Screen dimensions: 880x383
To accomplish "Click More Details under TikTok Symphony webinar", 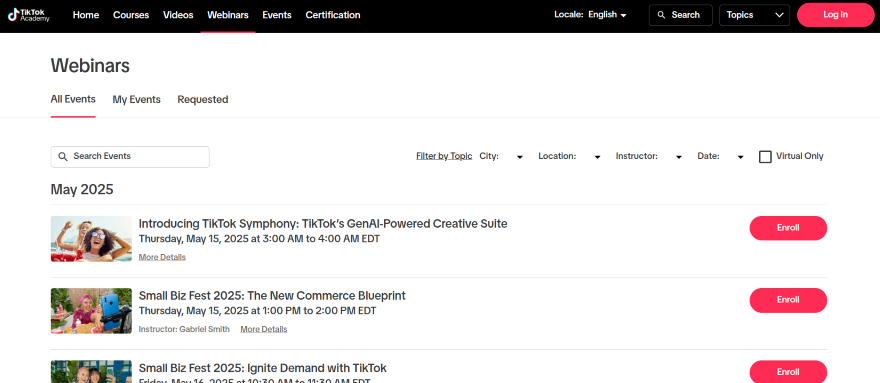I will coord(162,257).
